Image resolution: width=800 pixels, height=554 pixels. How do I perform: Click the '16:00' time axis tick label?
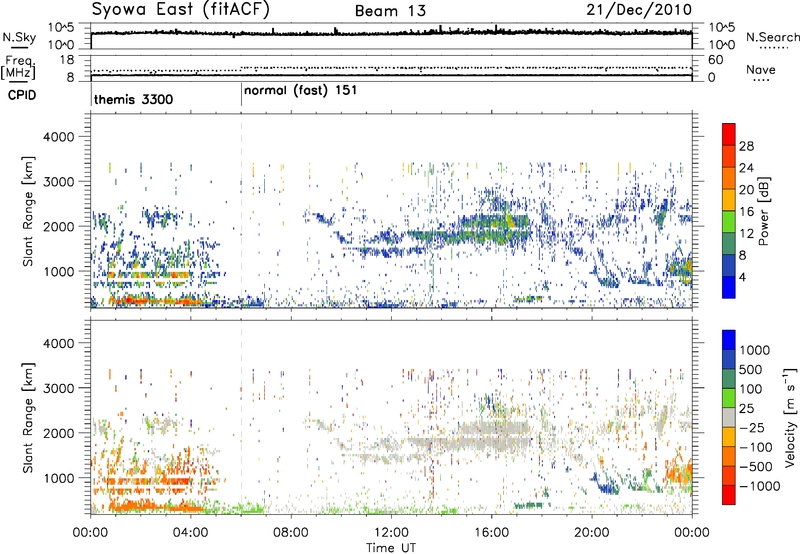pyautogui.click(x=491, y=533)
